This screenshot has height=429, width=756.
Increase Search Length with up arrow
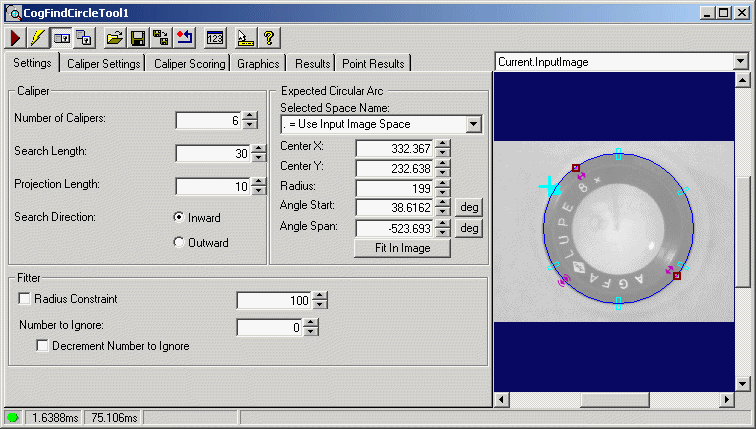(x=259, y=148)
